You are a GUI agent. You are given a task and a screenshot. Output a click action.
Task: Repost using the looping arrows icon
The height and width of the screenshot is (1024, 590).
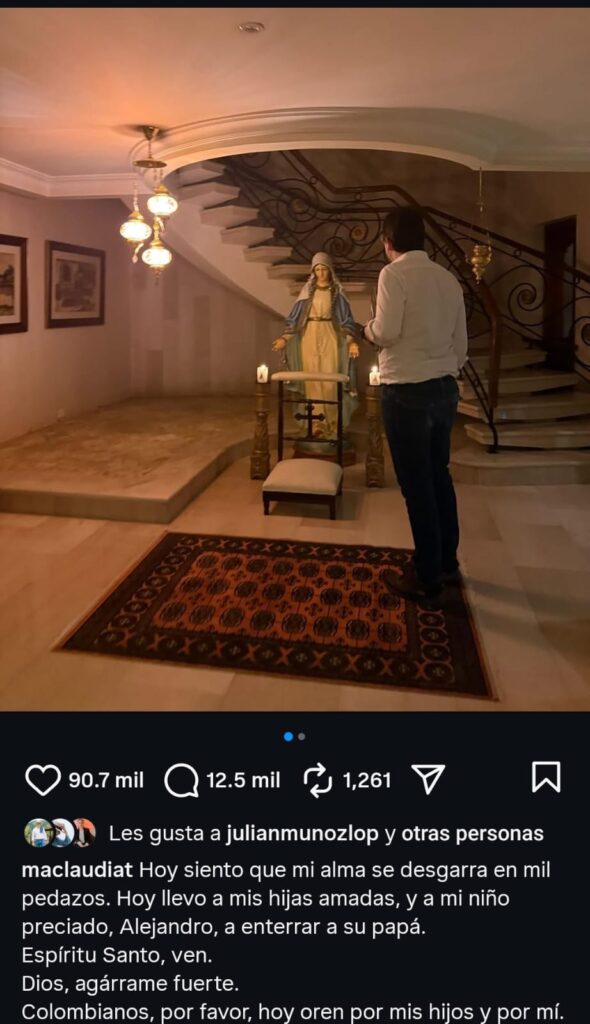point(318,780)
